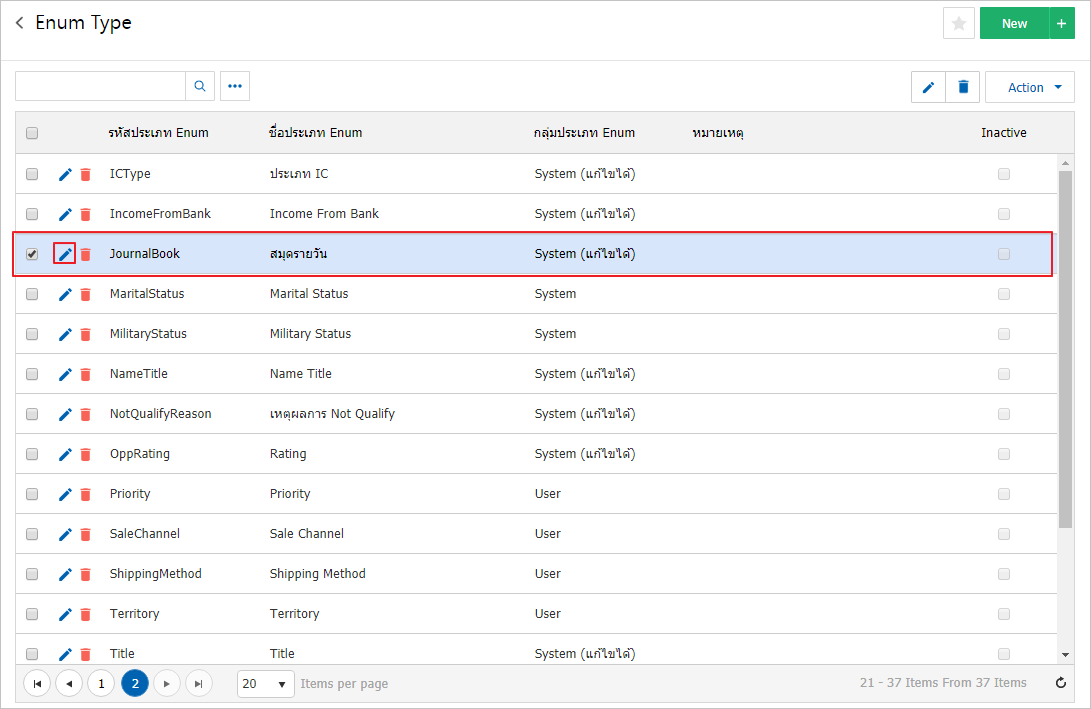Edit the JournalBook row pencil icon
1091x709 pixels.
point(65,254)
